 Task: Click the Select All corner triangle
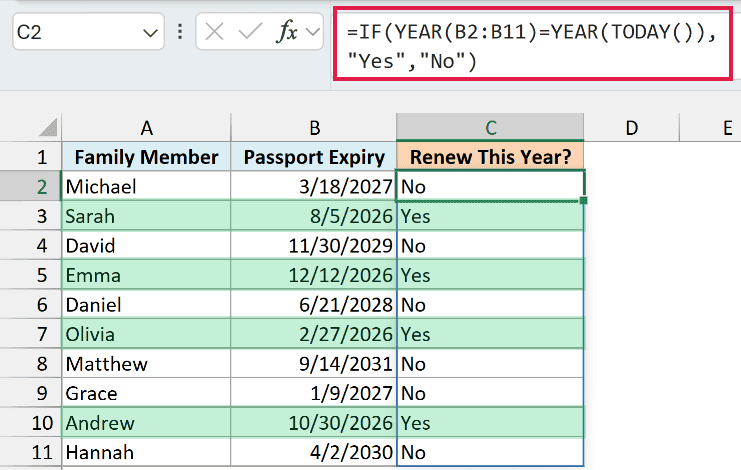coord(49,127)
